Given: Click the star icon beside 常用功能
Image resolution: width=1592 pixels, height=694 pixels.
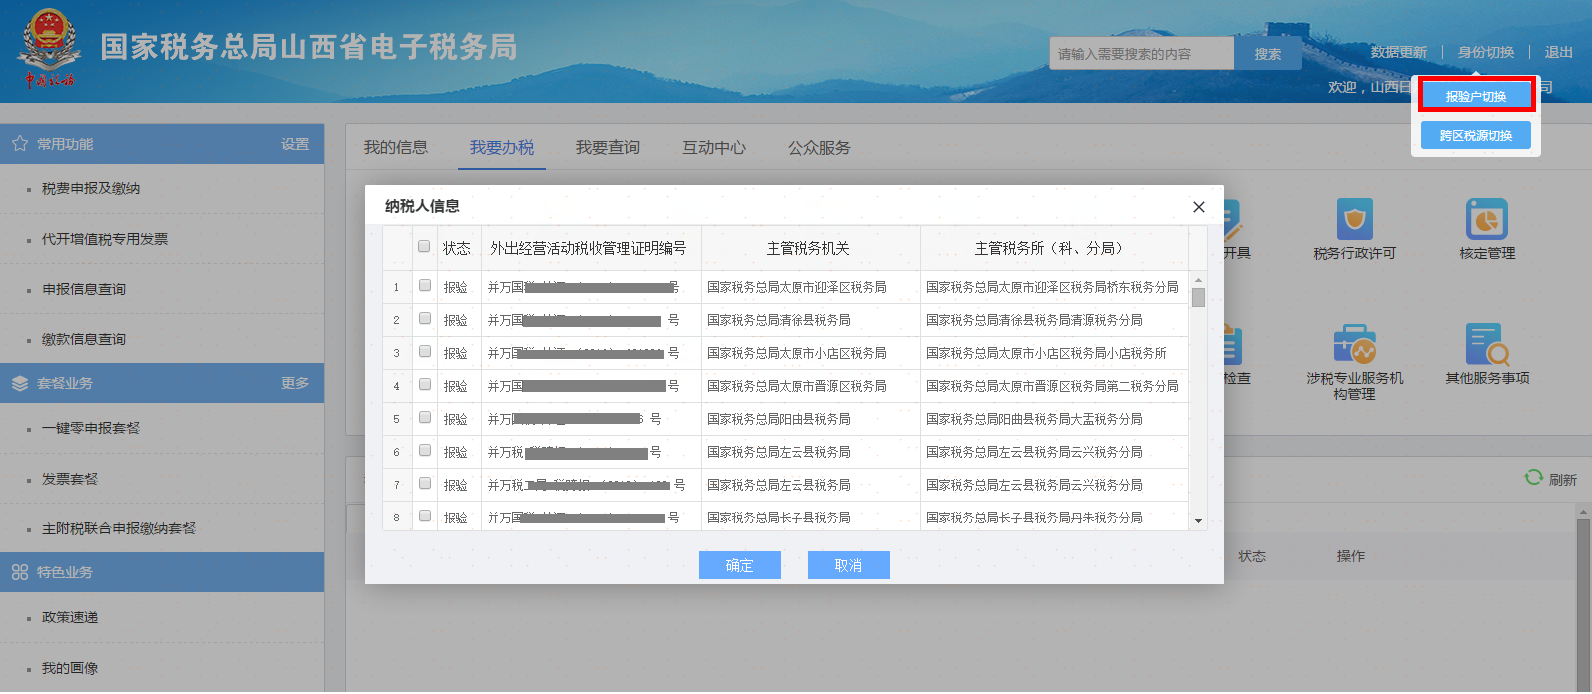Looking at the screenshot, I should 20,144.
